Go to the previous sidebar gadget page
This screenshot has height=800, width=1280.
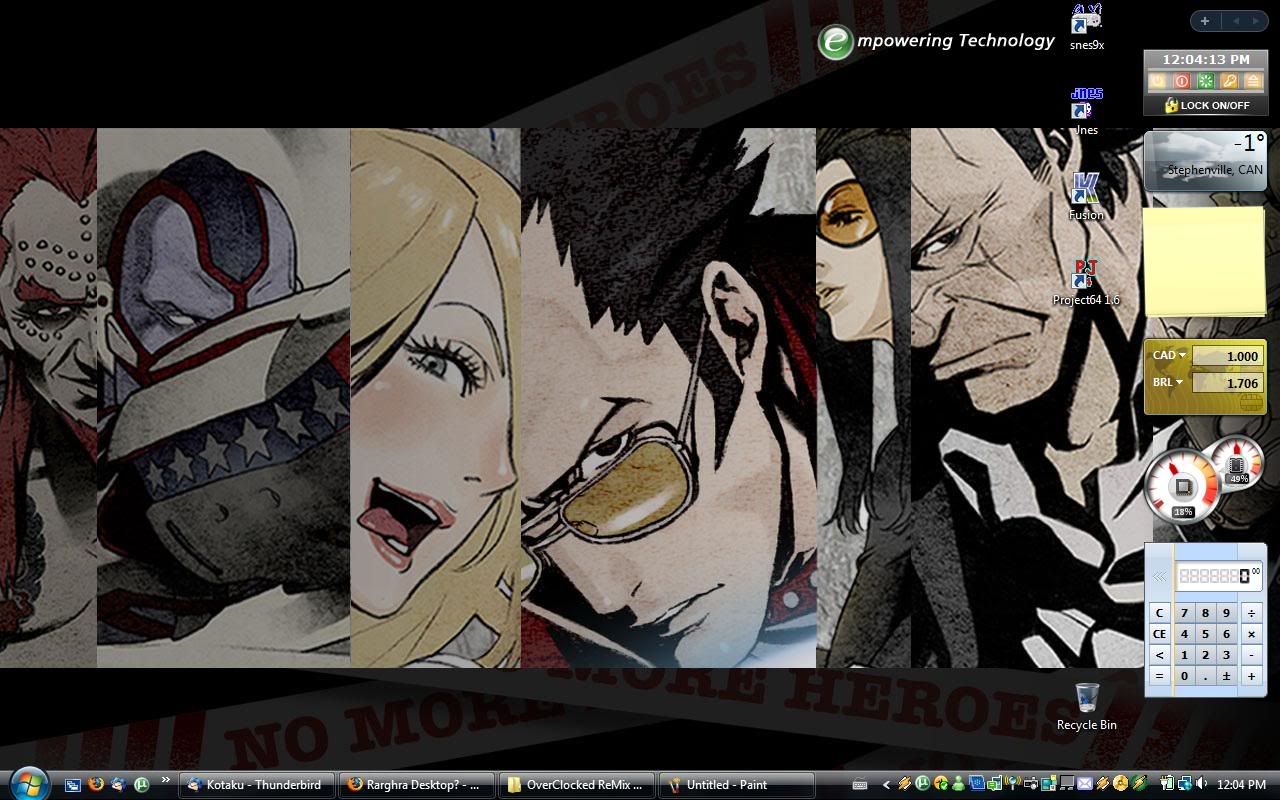(x=1235, y=21)
